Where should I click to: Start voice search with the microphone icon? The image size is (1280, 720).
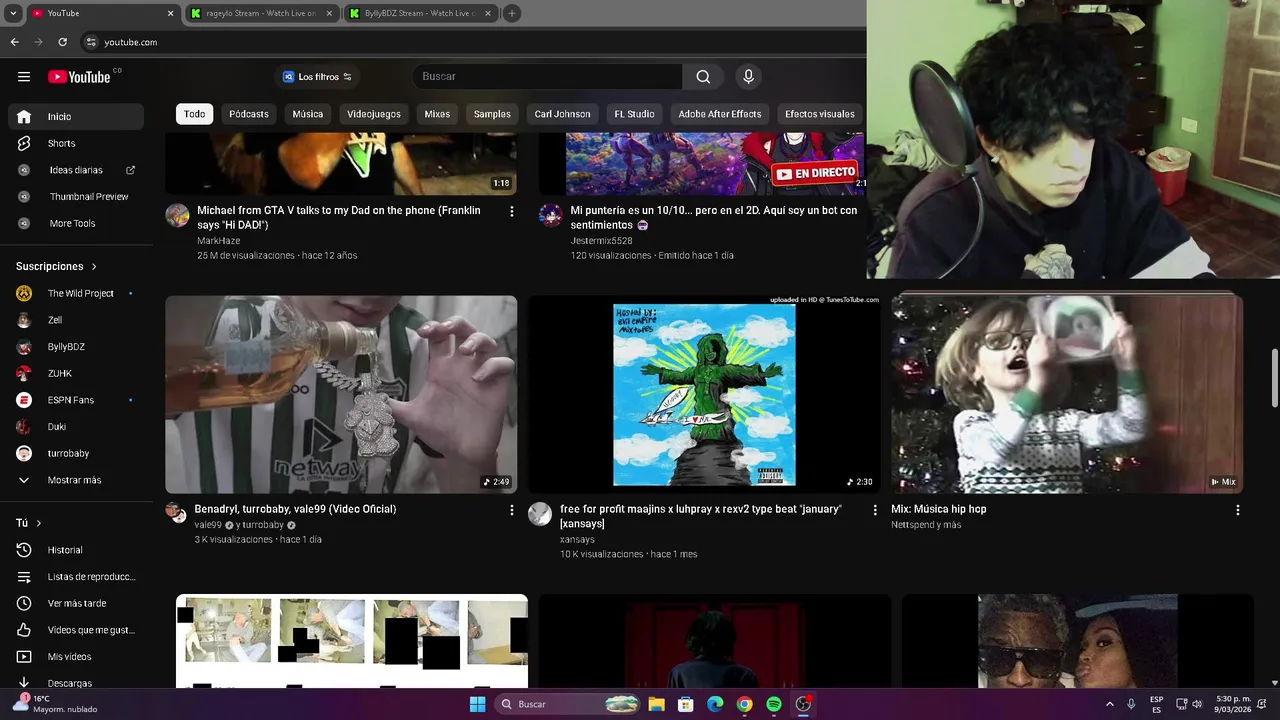click(748, 77)
